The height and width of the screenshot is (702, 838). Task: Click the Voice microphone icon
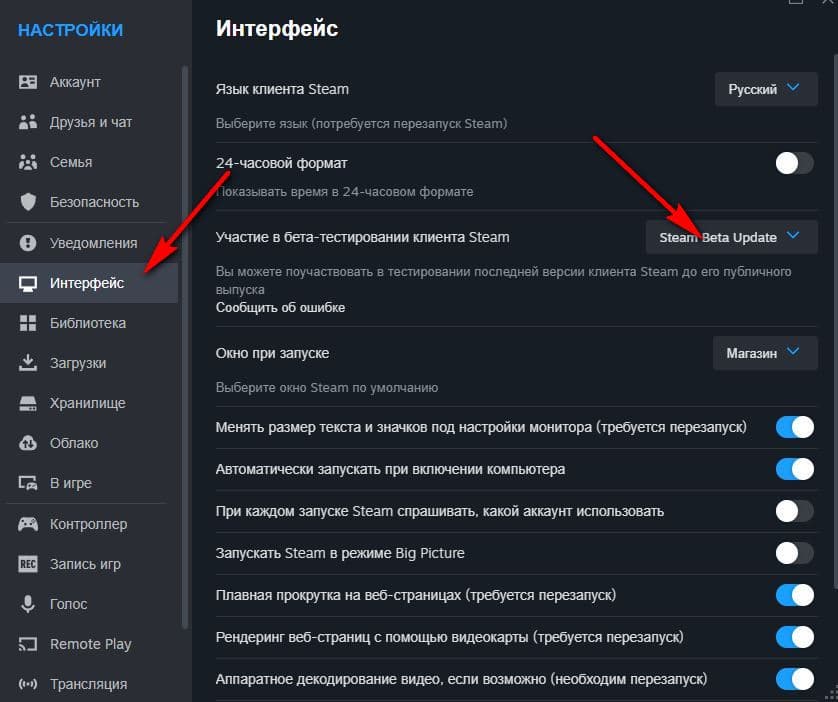(x=29, y=604)
